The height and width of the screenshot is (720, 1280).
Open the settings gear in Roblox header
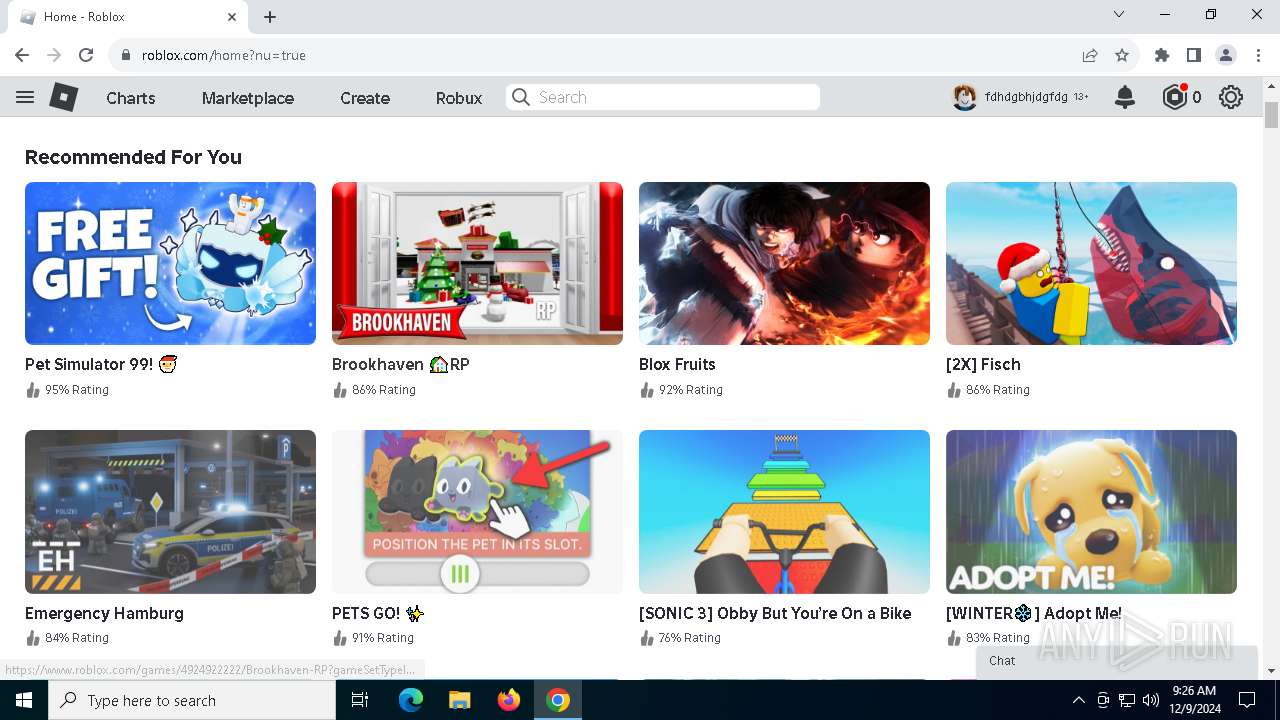(1231, 97)
